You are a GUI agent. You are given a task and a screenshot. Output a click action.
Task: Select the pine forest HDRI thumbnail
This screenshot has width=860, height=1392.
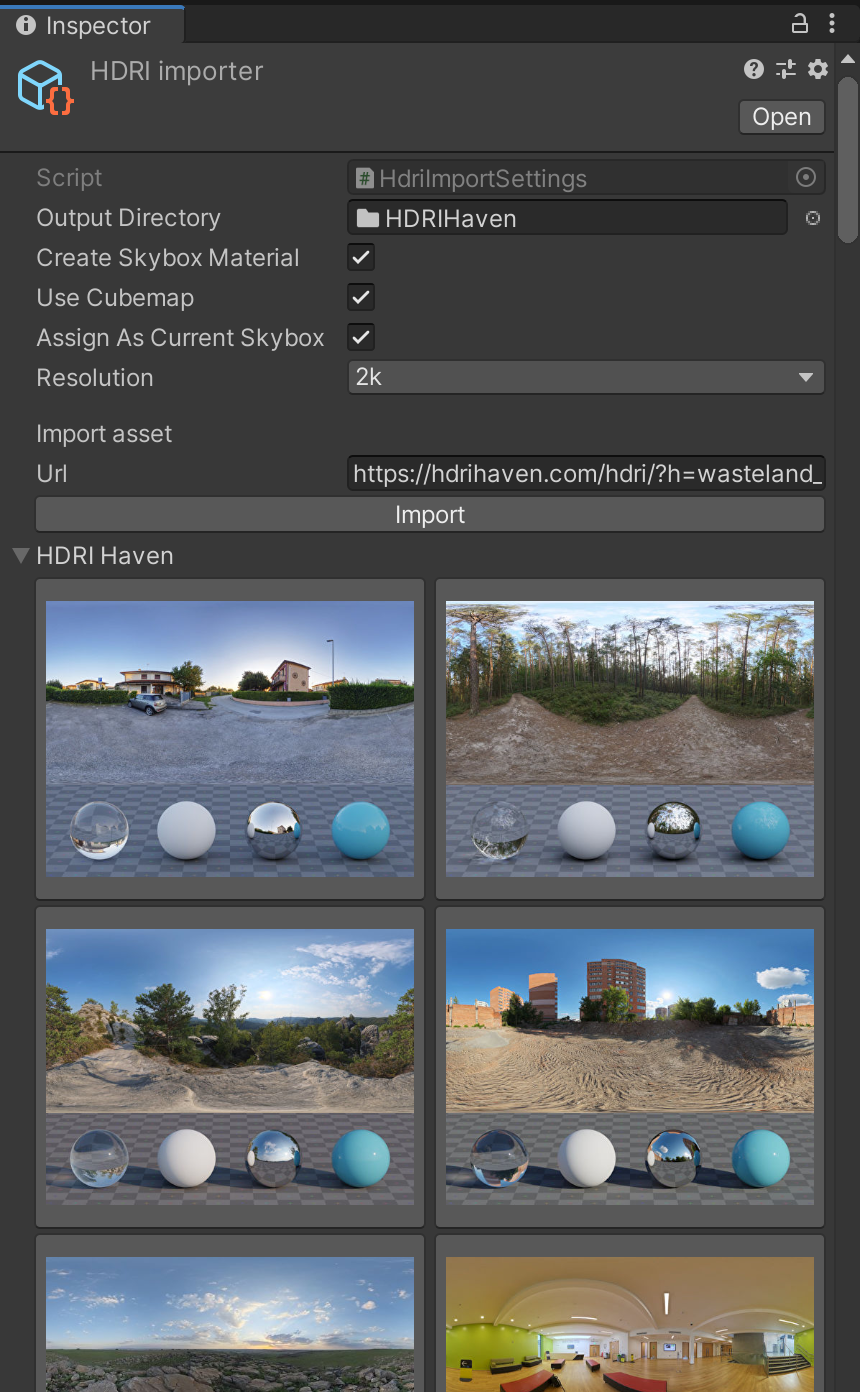(x=630, y=739)
